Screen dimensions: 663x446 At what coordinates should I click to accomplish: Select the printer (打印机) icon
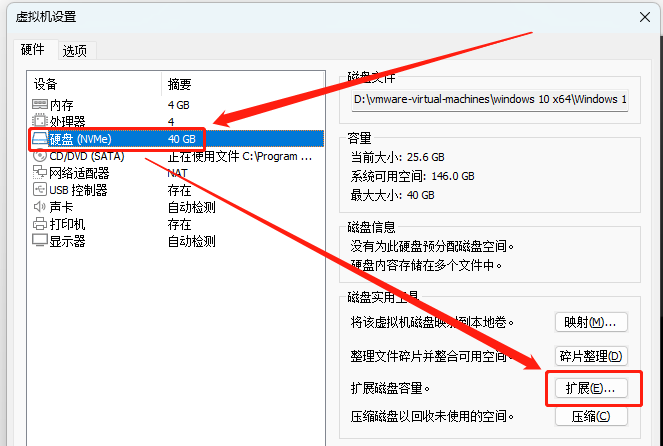pyautogui.click(x=40, y=224)
